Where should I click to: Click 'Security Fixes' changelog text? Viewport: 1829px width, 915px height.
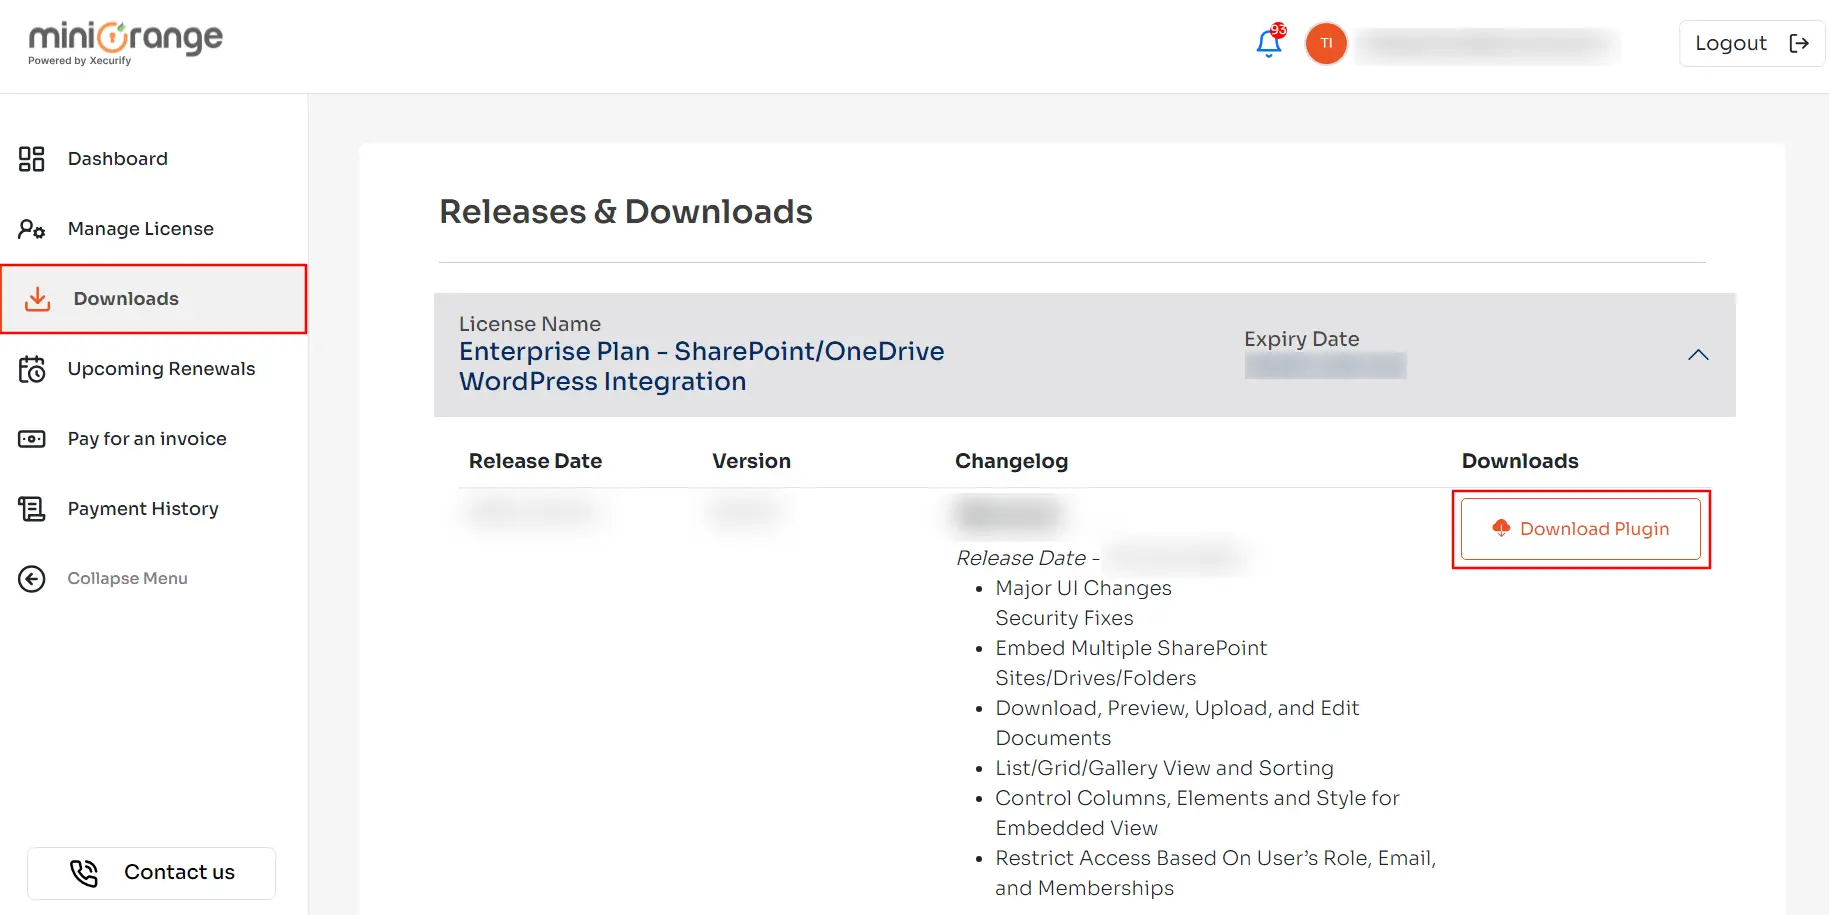coord(1064,618)
